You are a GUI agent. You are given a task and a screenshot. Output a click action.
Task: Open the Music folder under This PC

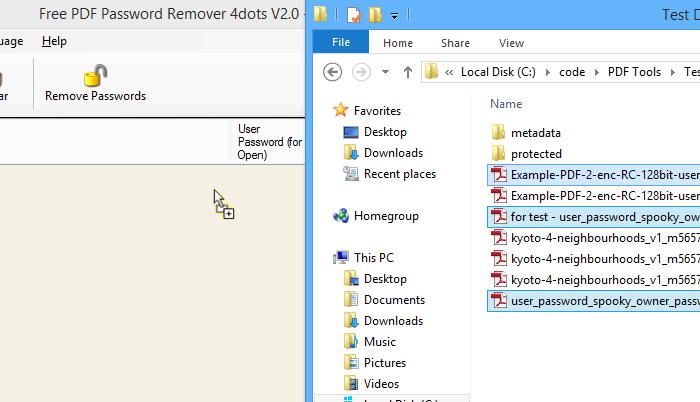point(378,342)
